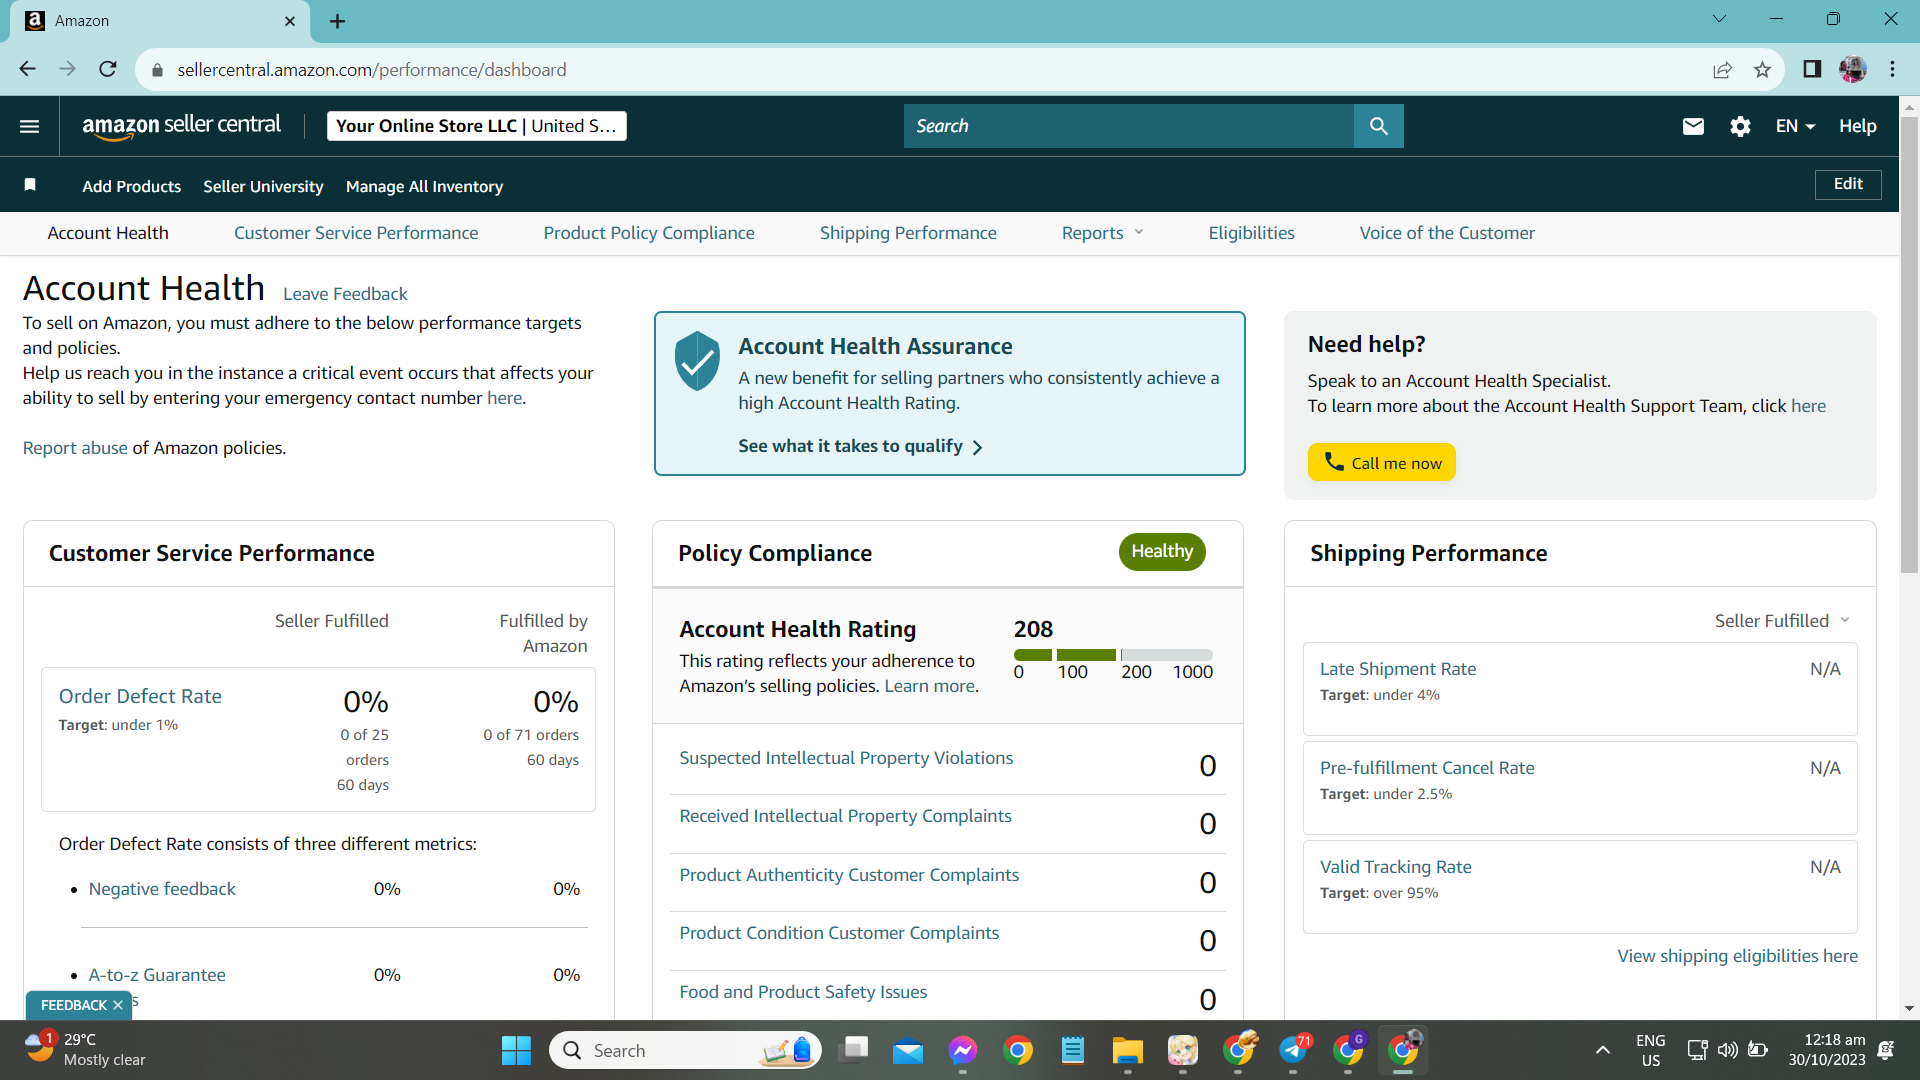Image resolution: width=1920 pixels, height=1080 pixels.
Task: Click the Seller Central search field
Action: (x=1129, y=126)
